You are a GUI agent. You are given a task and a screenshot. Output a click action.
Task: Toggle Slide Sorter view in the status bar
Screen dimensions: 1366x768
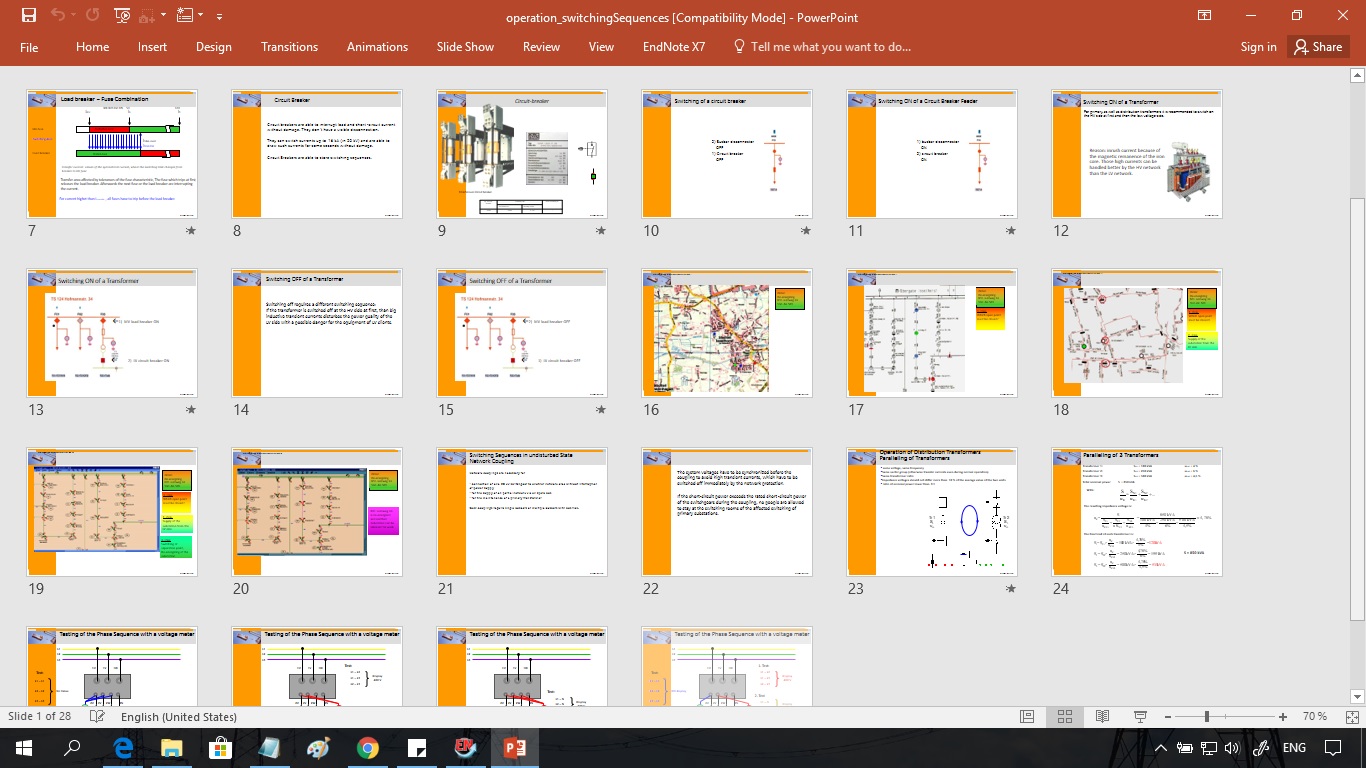click(1064, 716)
